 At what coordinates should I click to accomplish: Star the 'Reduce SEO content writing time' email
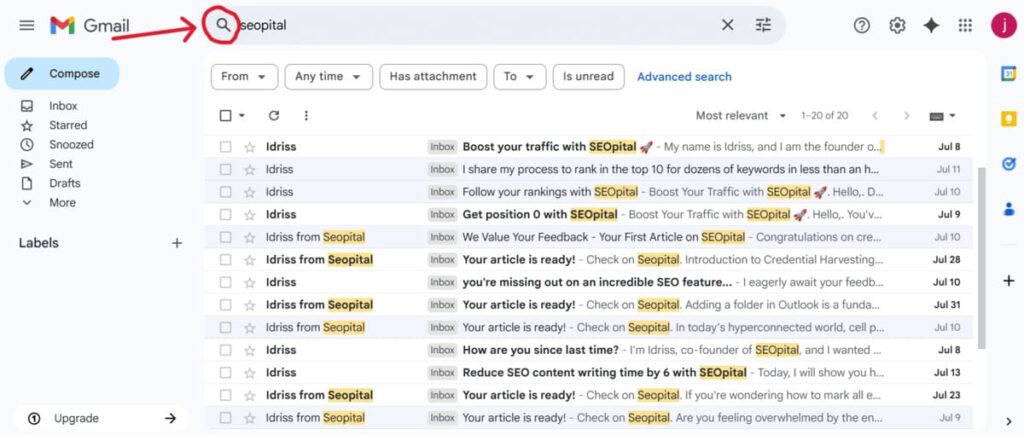[x=249, y=373]
